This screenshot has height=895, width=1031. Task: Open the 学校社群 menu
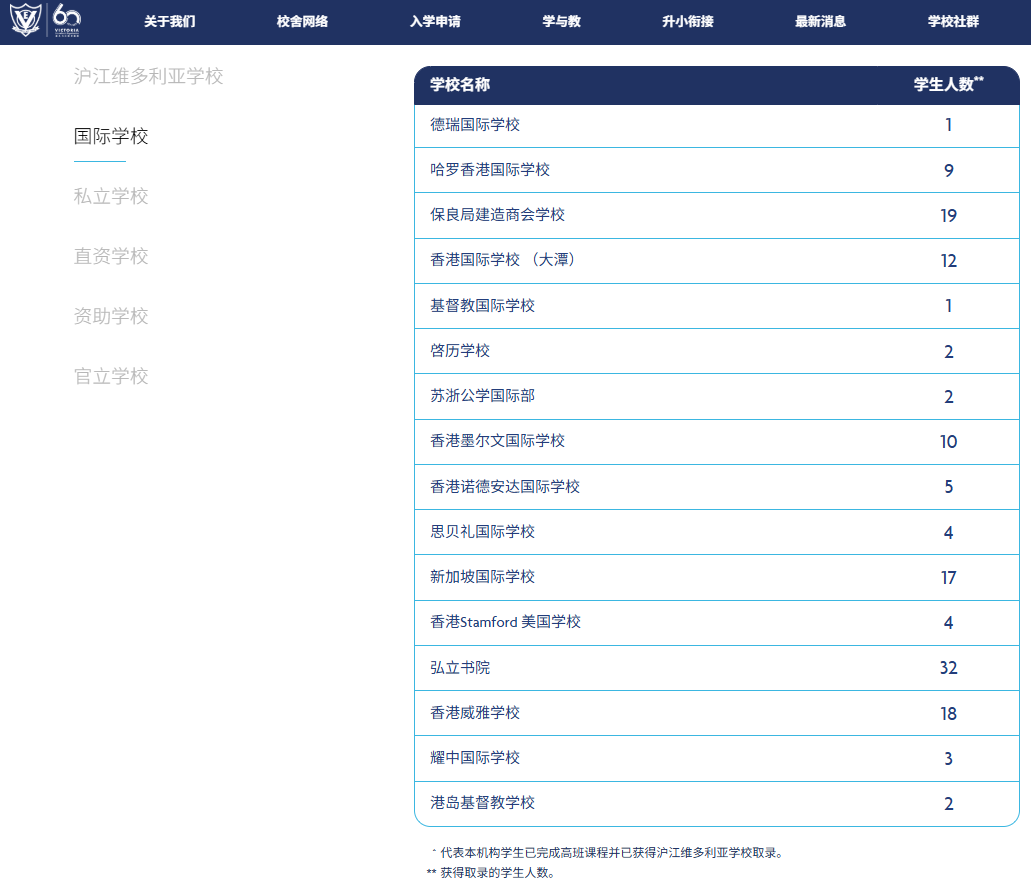(953, 22)
